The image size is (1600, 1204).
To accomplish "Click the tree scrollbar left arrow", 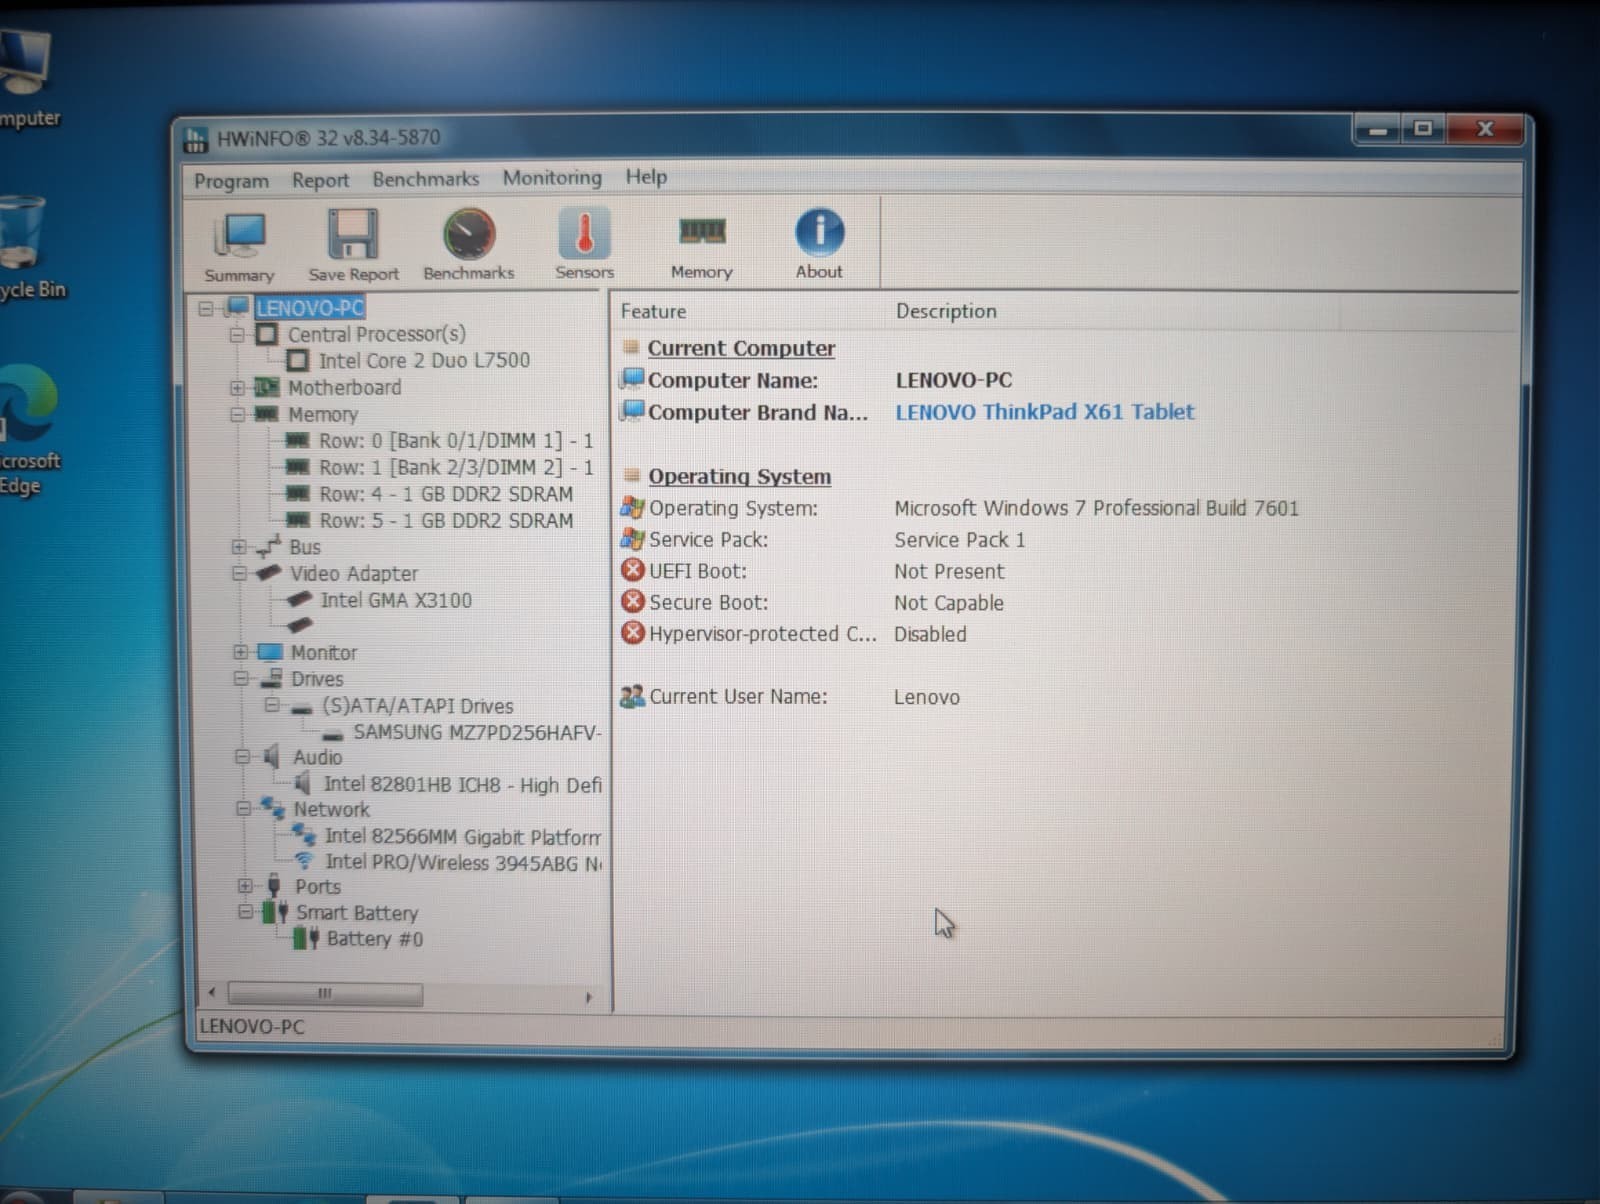I will coord(212,993).
